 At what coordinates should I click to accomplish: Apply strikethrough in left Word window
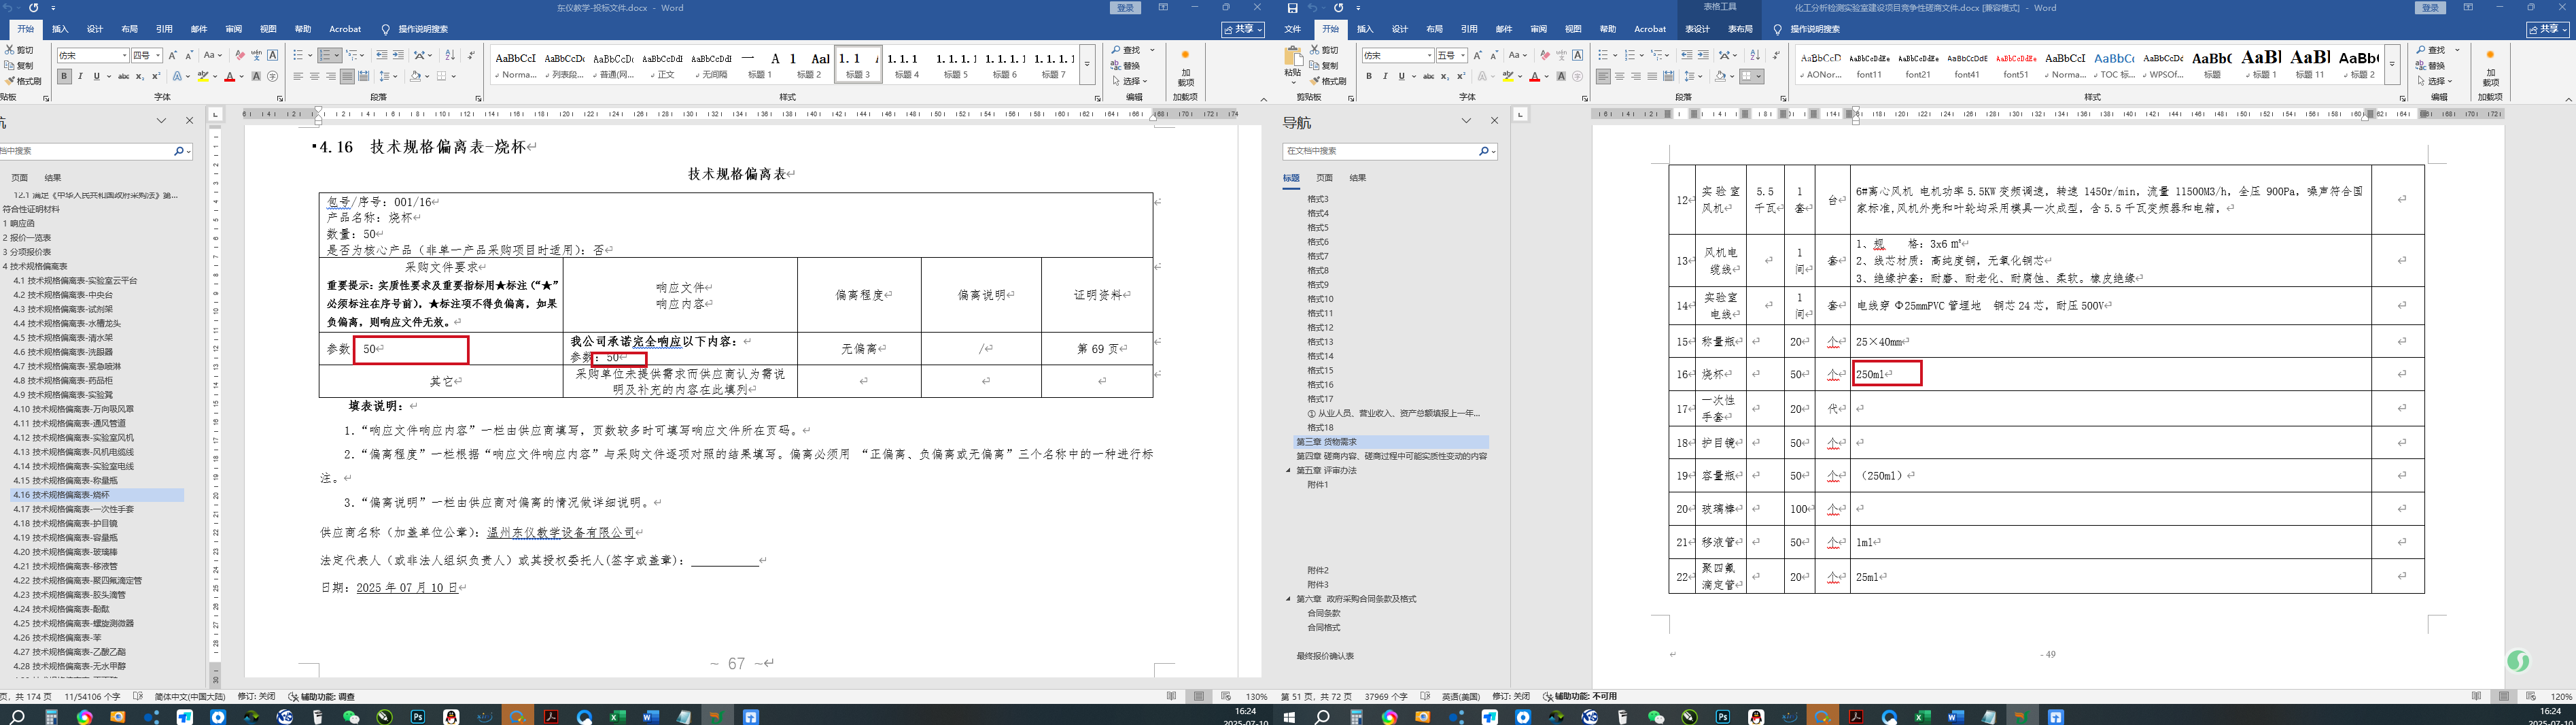(x=124, y=76)
